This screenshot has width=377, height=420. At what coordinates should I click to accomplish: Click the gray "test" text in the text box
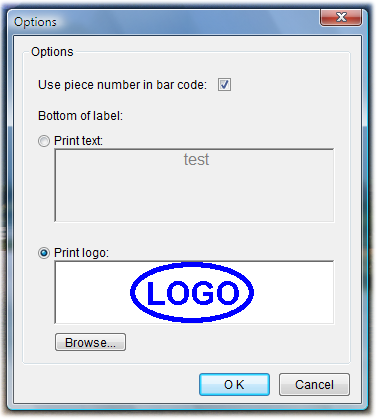[196, 159]
